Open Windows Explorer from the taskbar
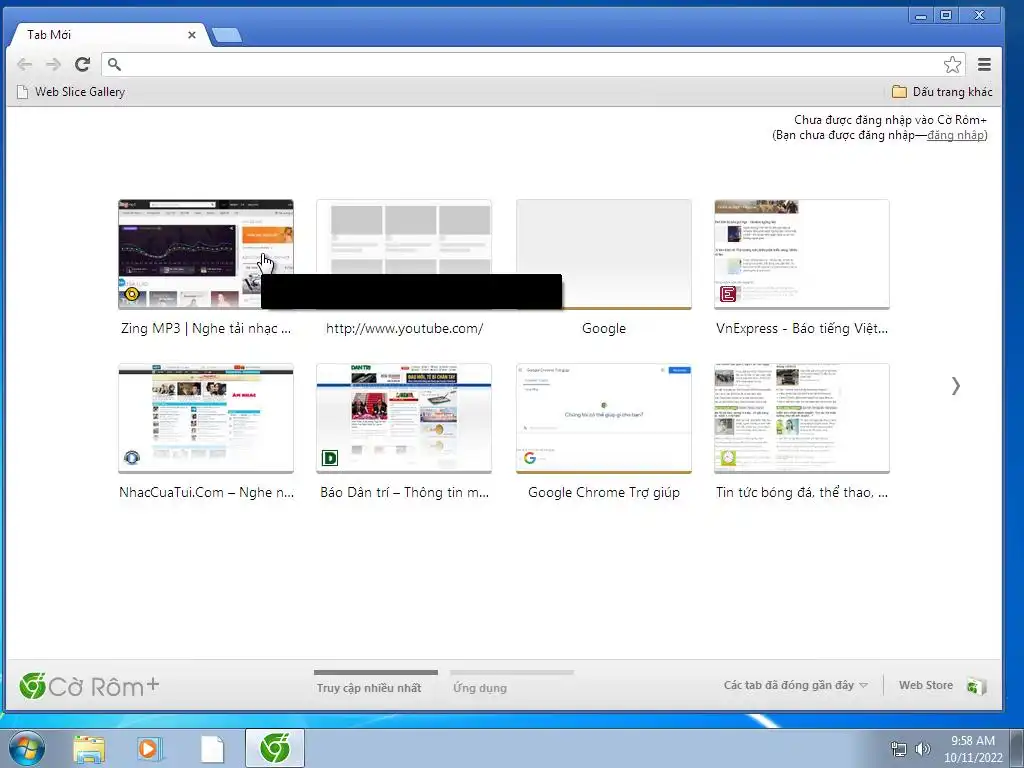Image resolution: width=1024 pixels, height=768 pixels. click(x=89, y=749)
